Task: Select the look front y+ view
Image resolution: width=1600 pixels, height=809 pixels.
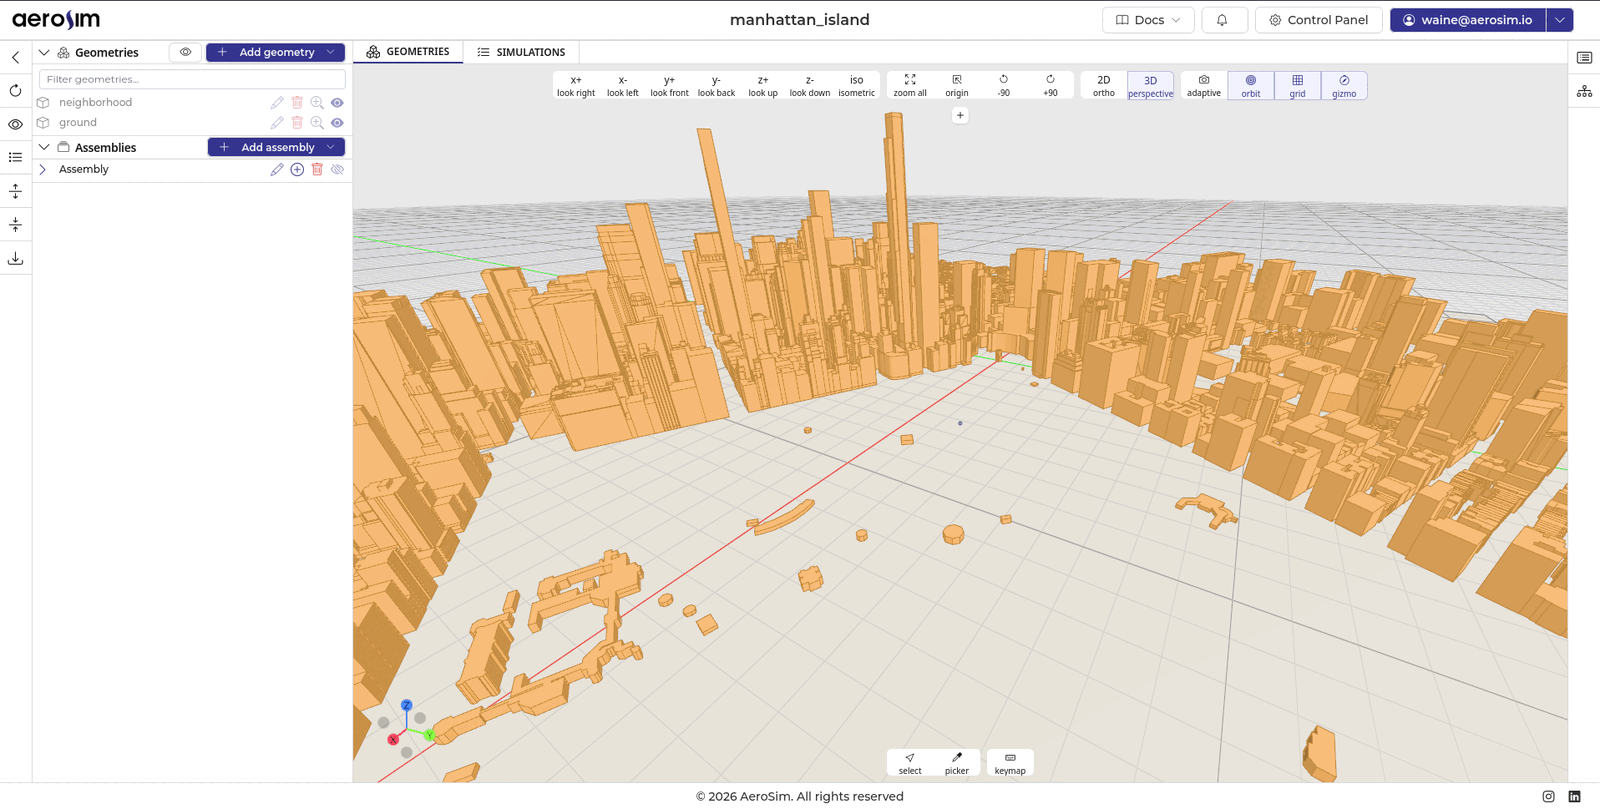Action: 669,86
